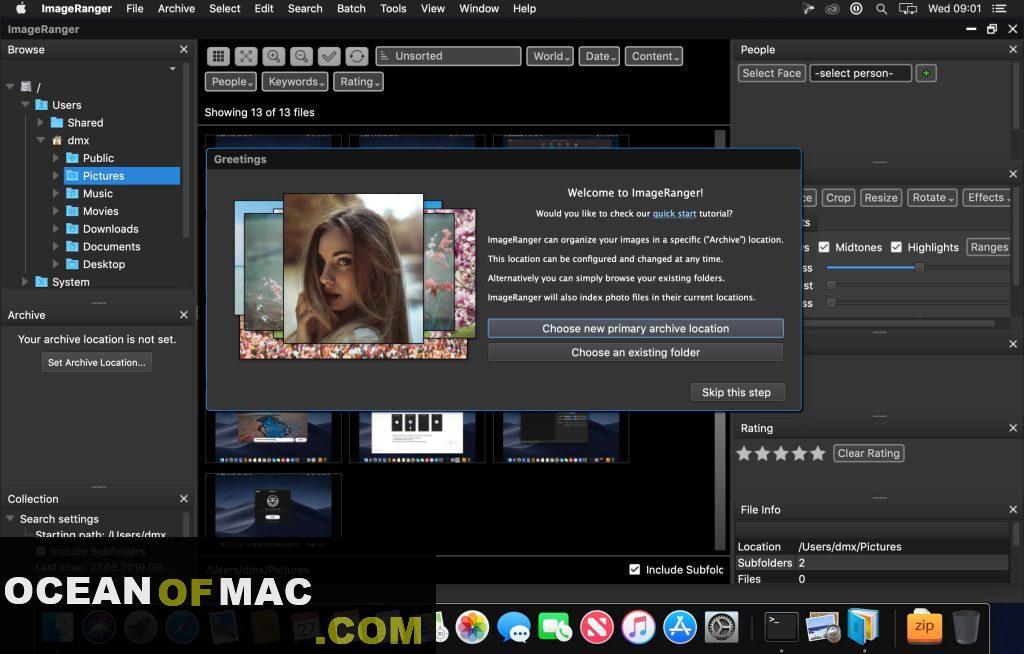Close the Browse panel
Image resolution: width=1024 pixels, height=654 pixels.
tap(184, 50)
